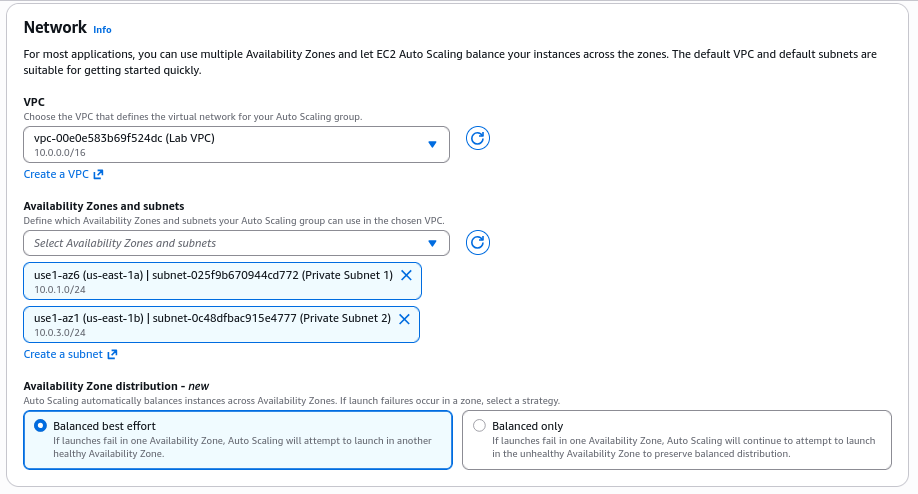Click the us-east-1a Private Subnet 1 token
The width and height of the screenshot is (918, 494).
click(210, 275)
